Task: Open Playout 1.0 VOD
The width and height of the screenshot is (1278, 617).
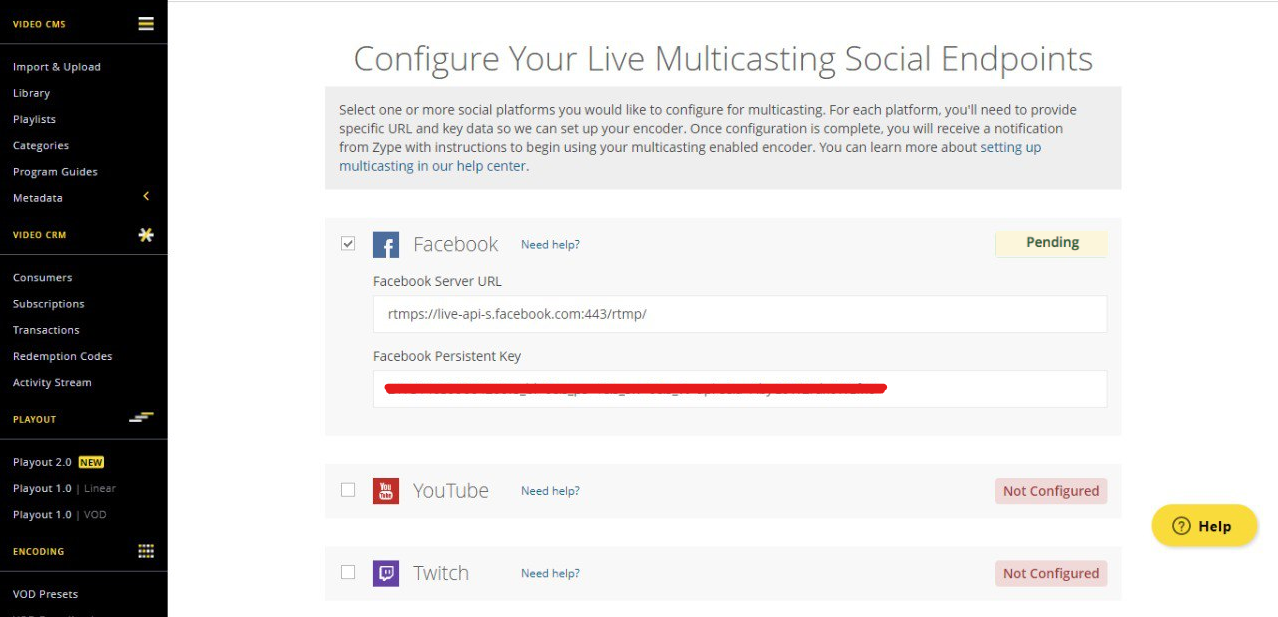Action: tap(60, 514)
